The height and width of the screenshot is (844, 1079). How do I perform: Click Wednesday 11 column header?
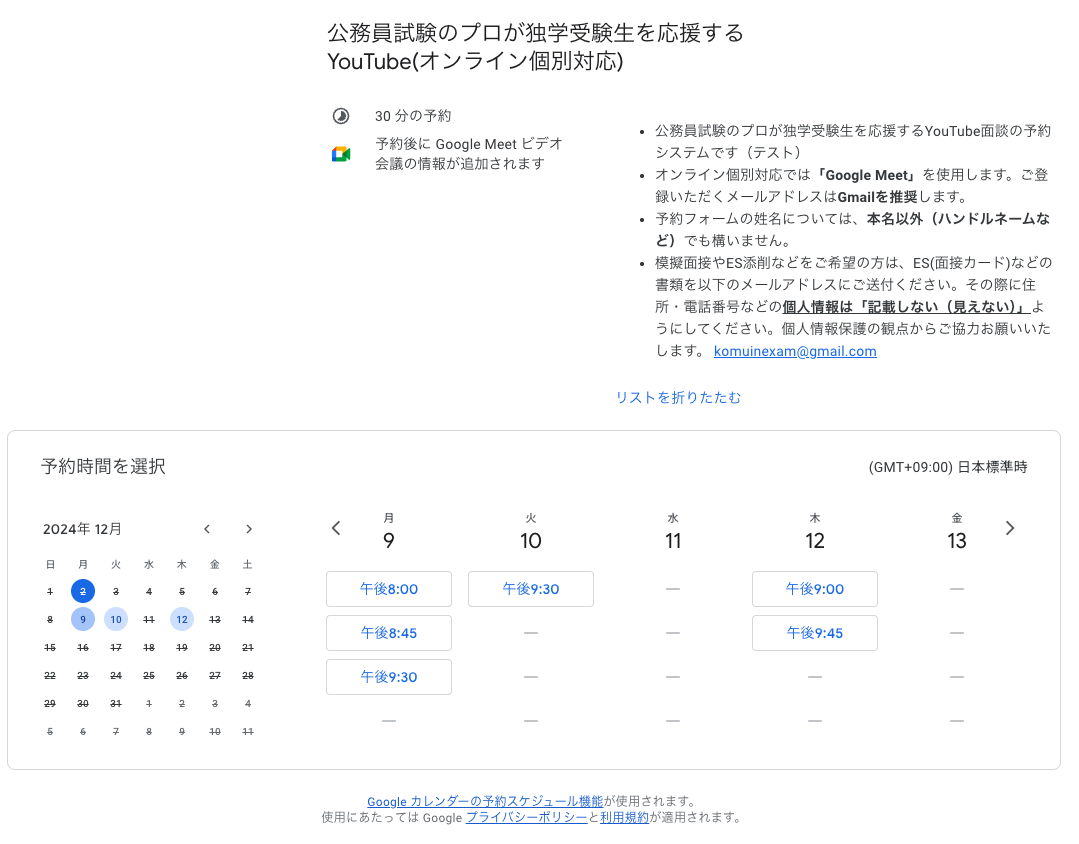pyautogui.click(x=673, y=532)
